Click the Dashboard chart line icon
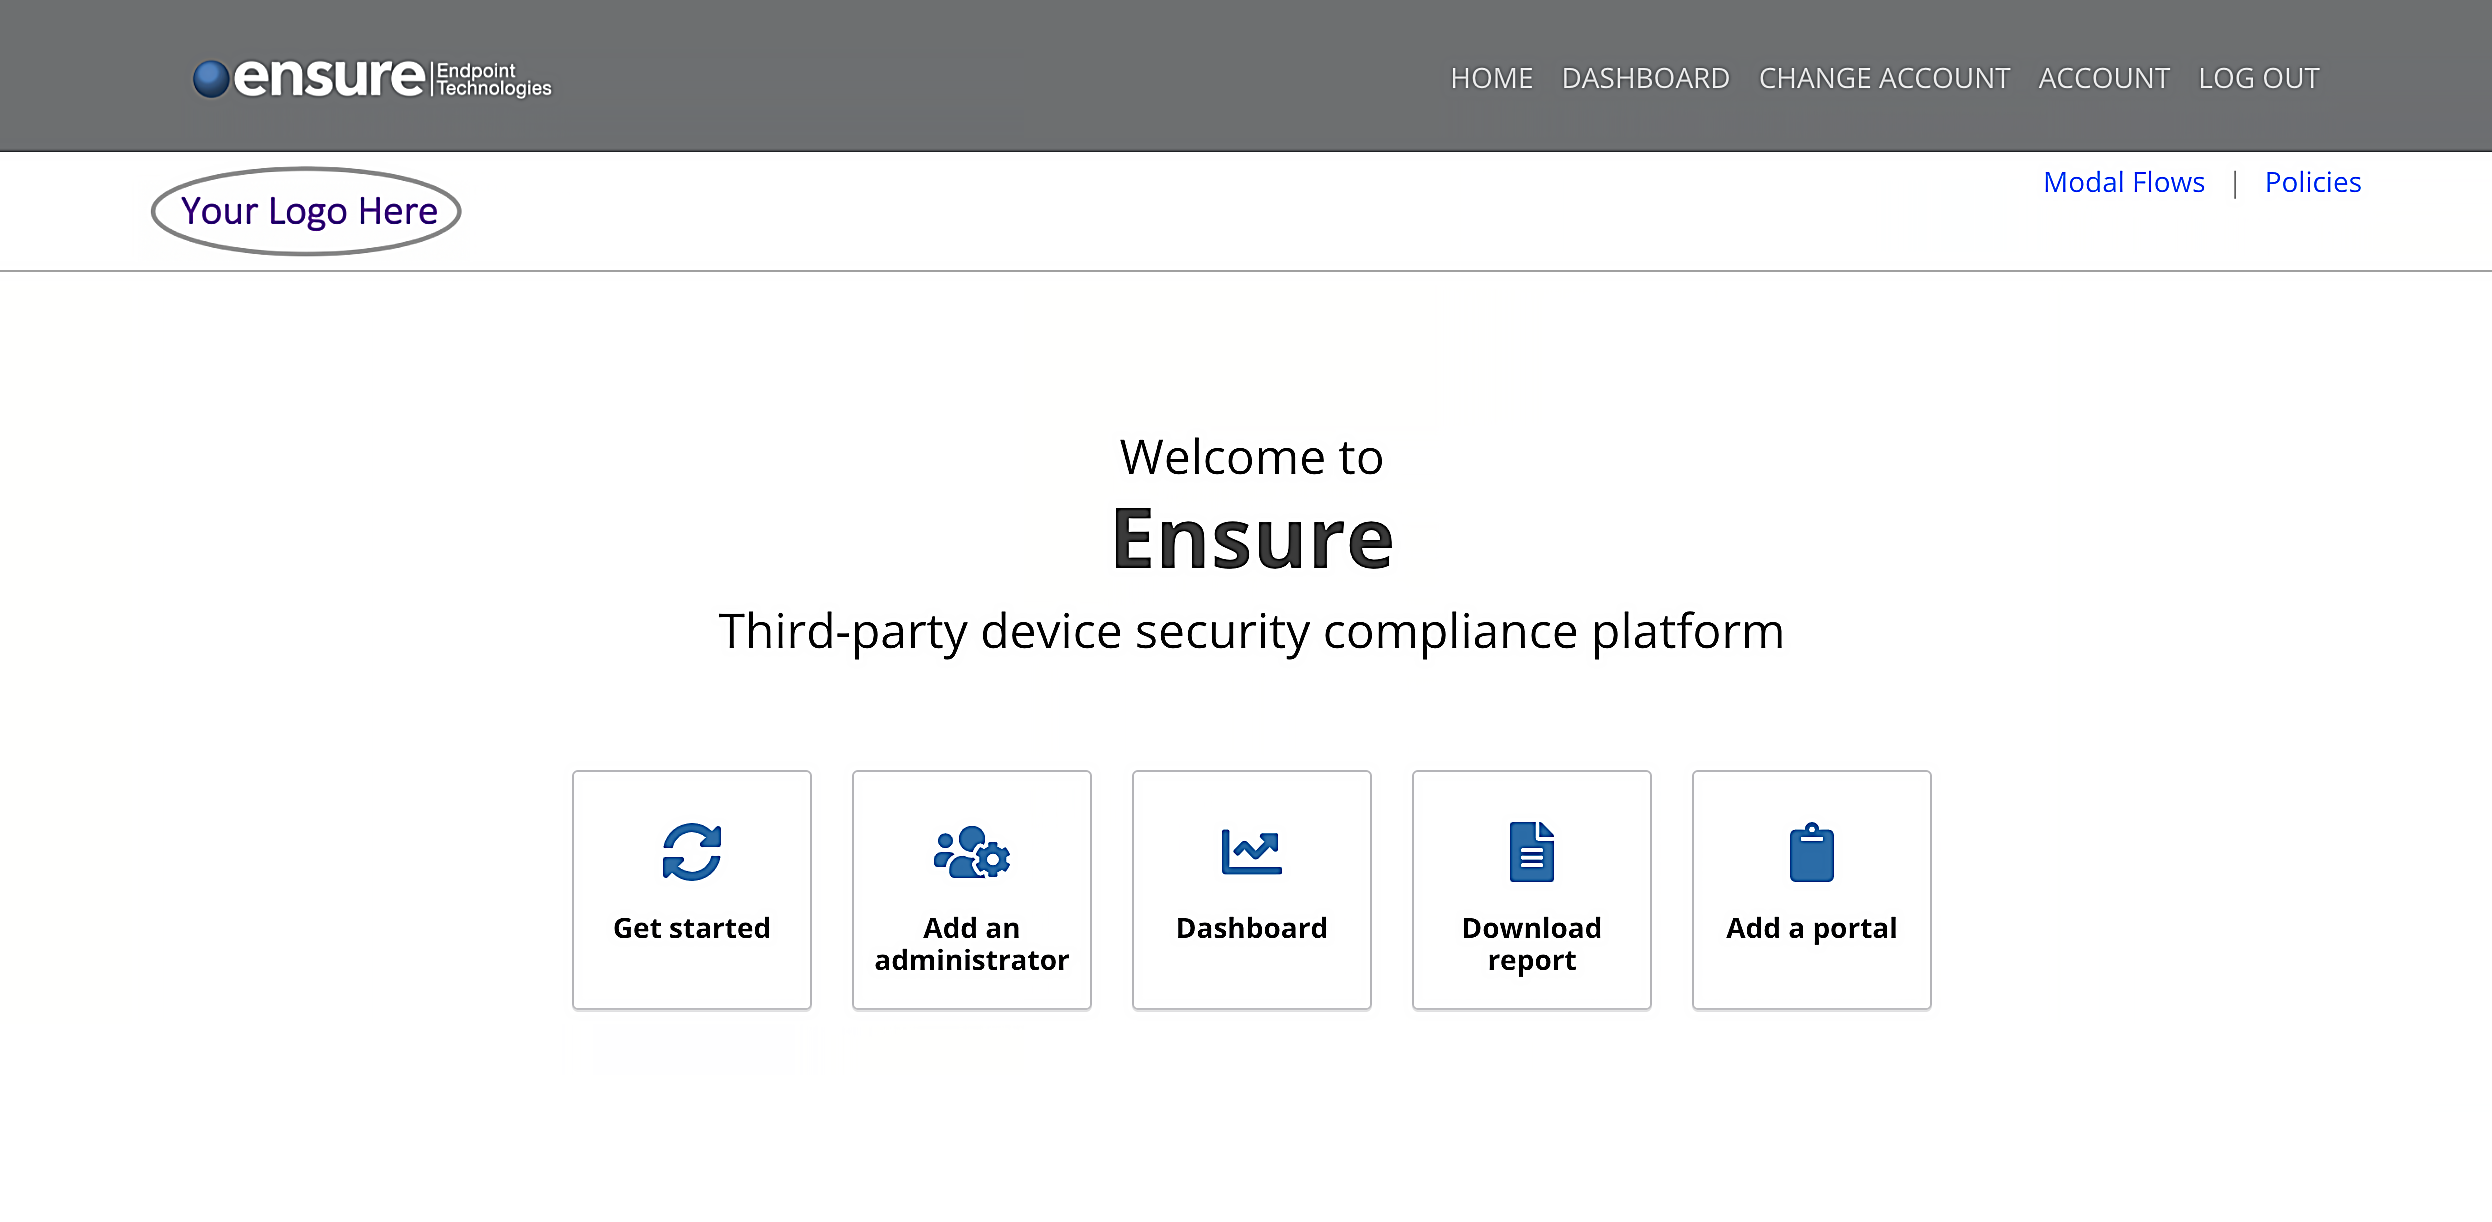This screenshot has width=2492, height=1222. click(1252, 852)
